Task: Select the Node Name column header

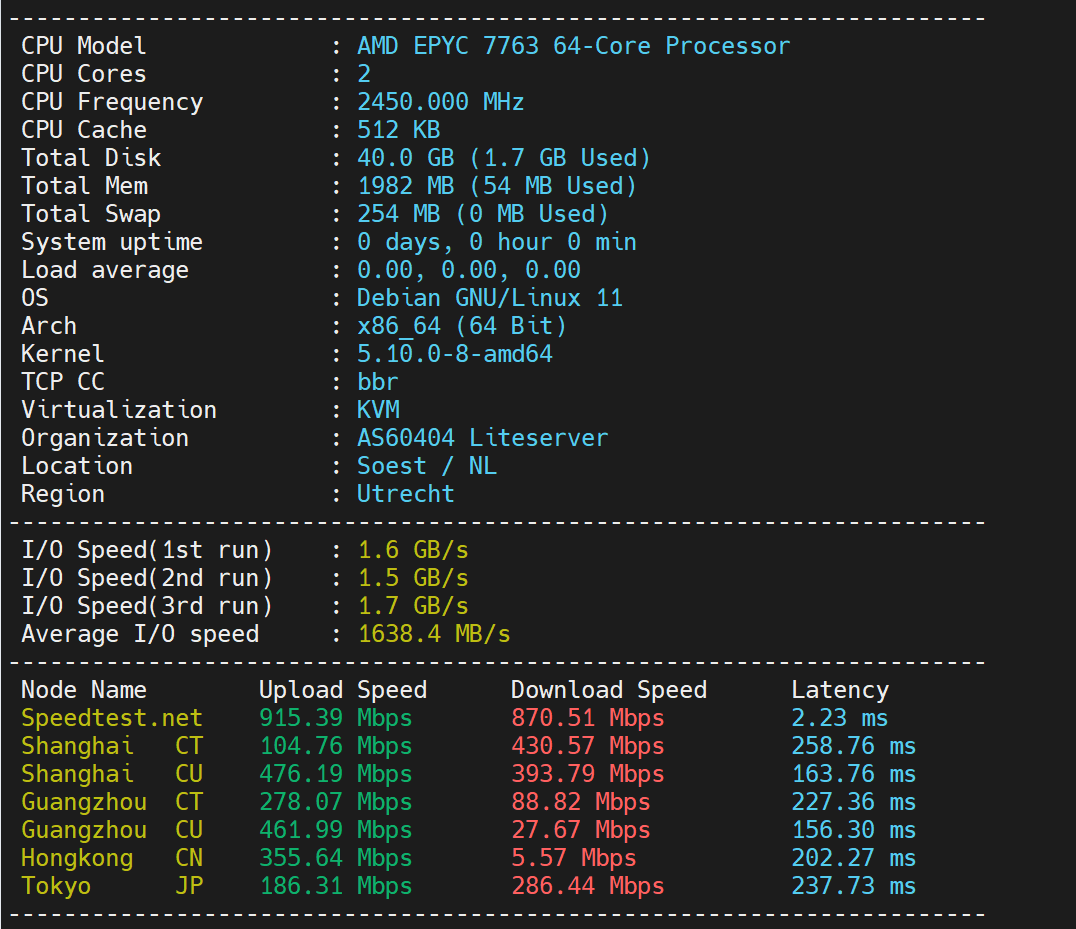Action: point(84,690)
